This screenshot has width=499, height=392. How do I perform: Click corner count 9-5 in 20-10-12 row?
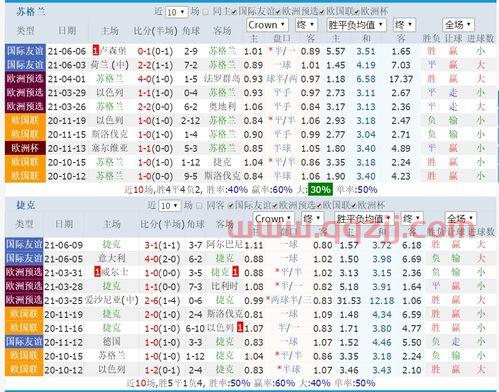click(x=191, y=176)
